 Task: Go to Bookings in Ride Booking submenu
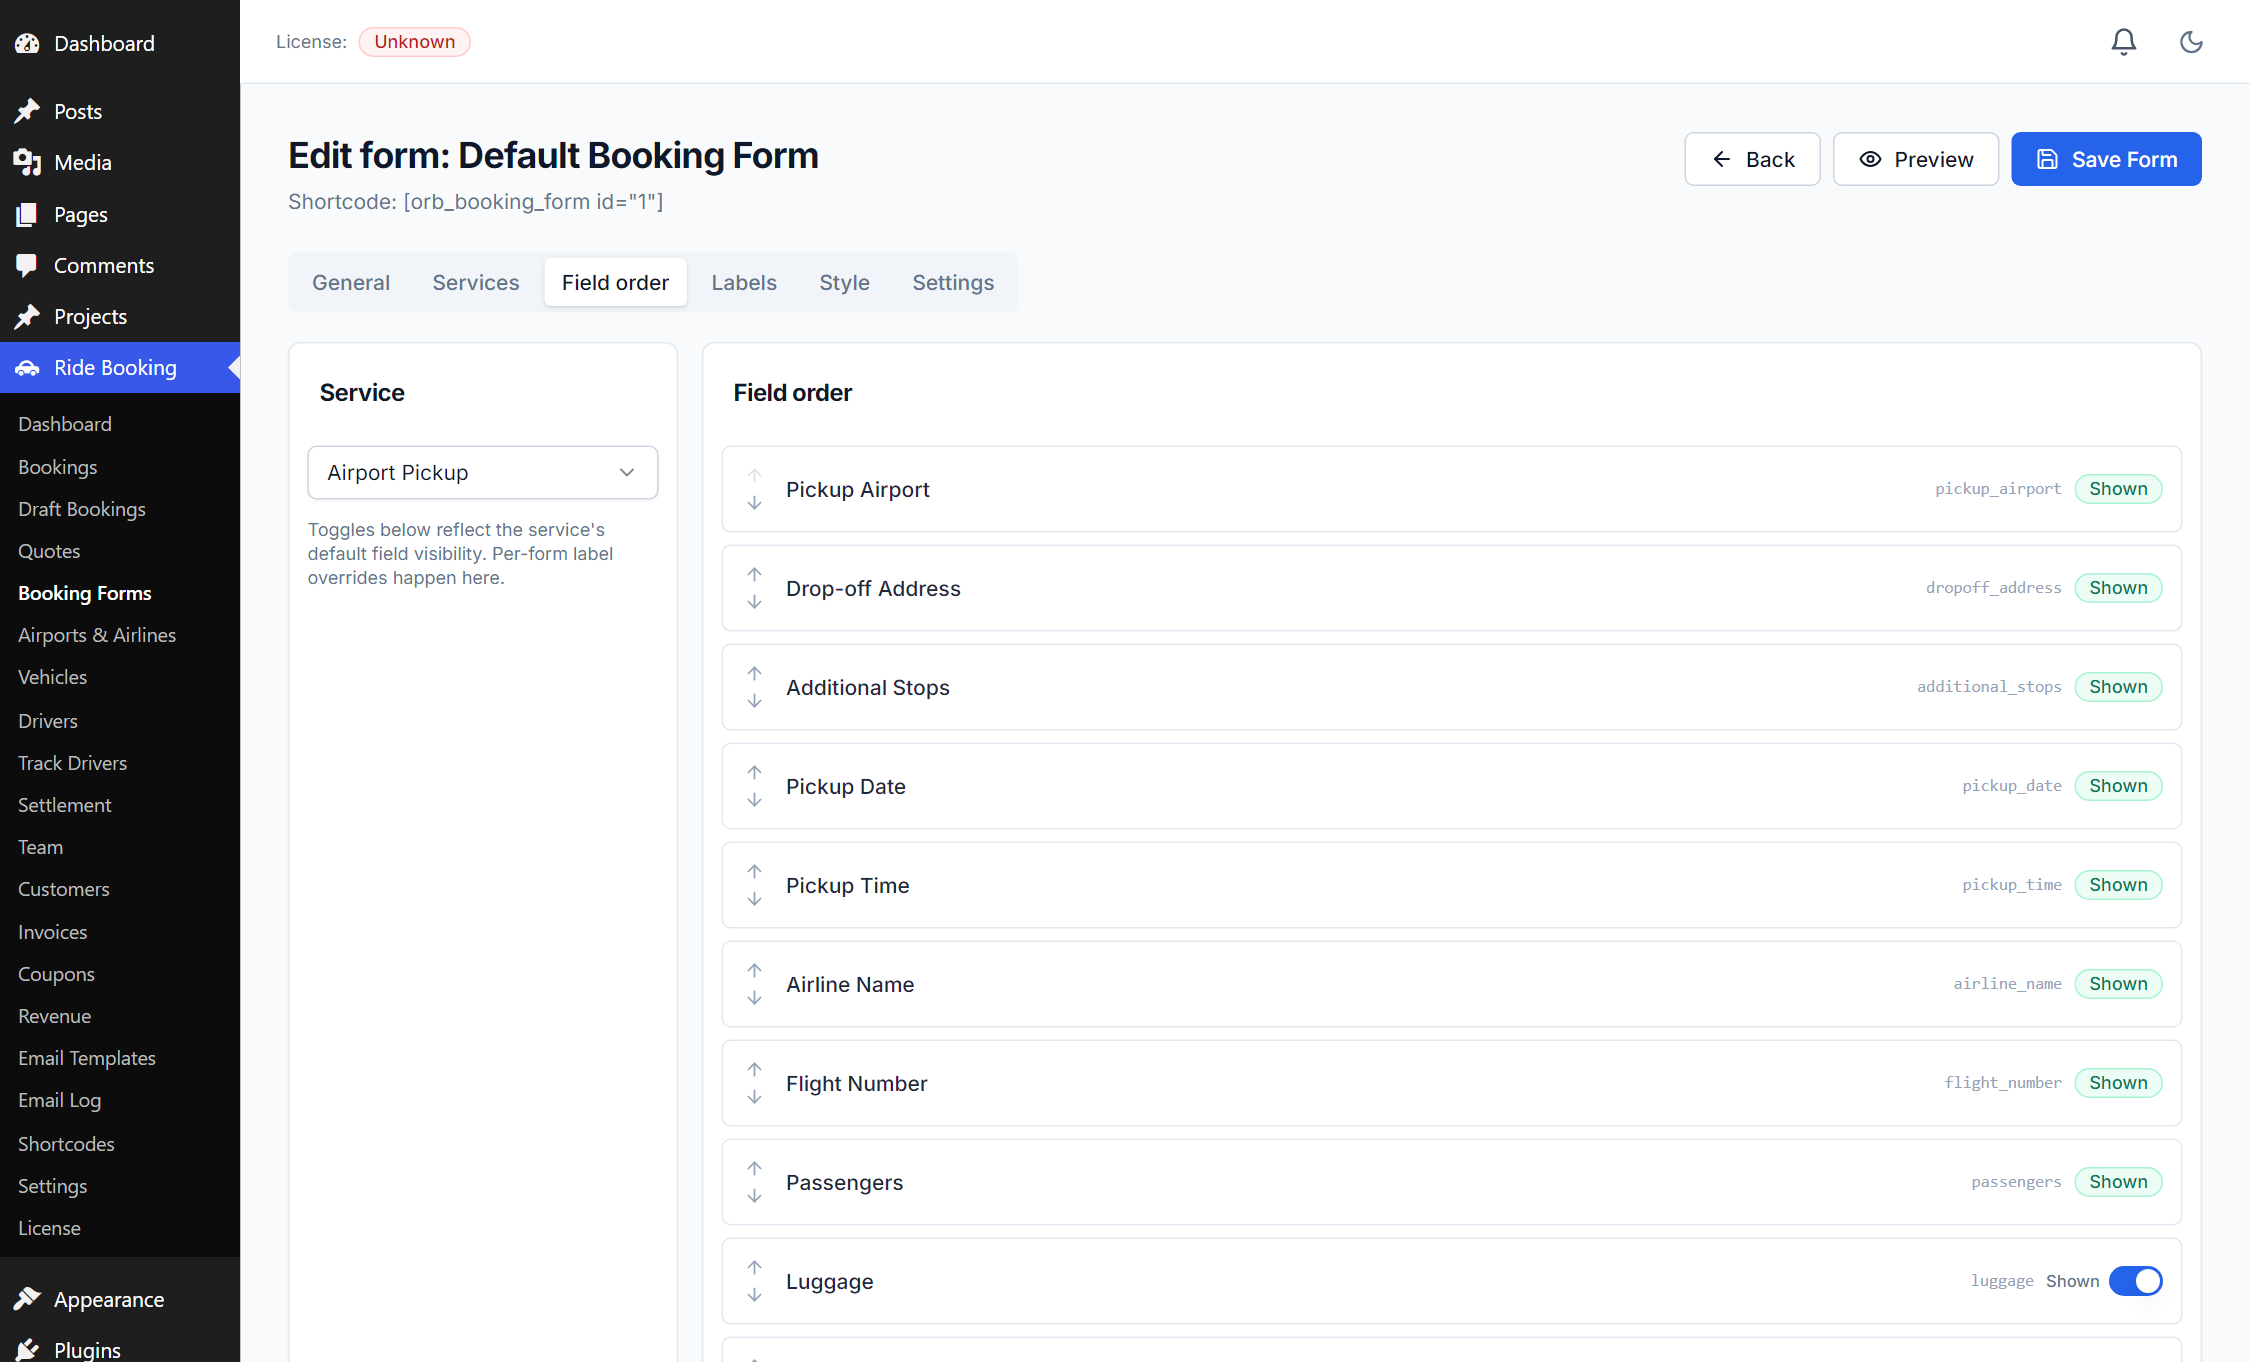[x=58, y=467]
